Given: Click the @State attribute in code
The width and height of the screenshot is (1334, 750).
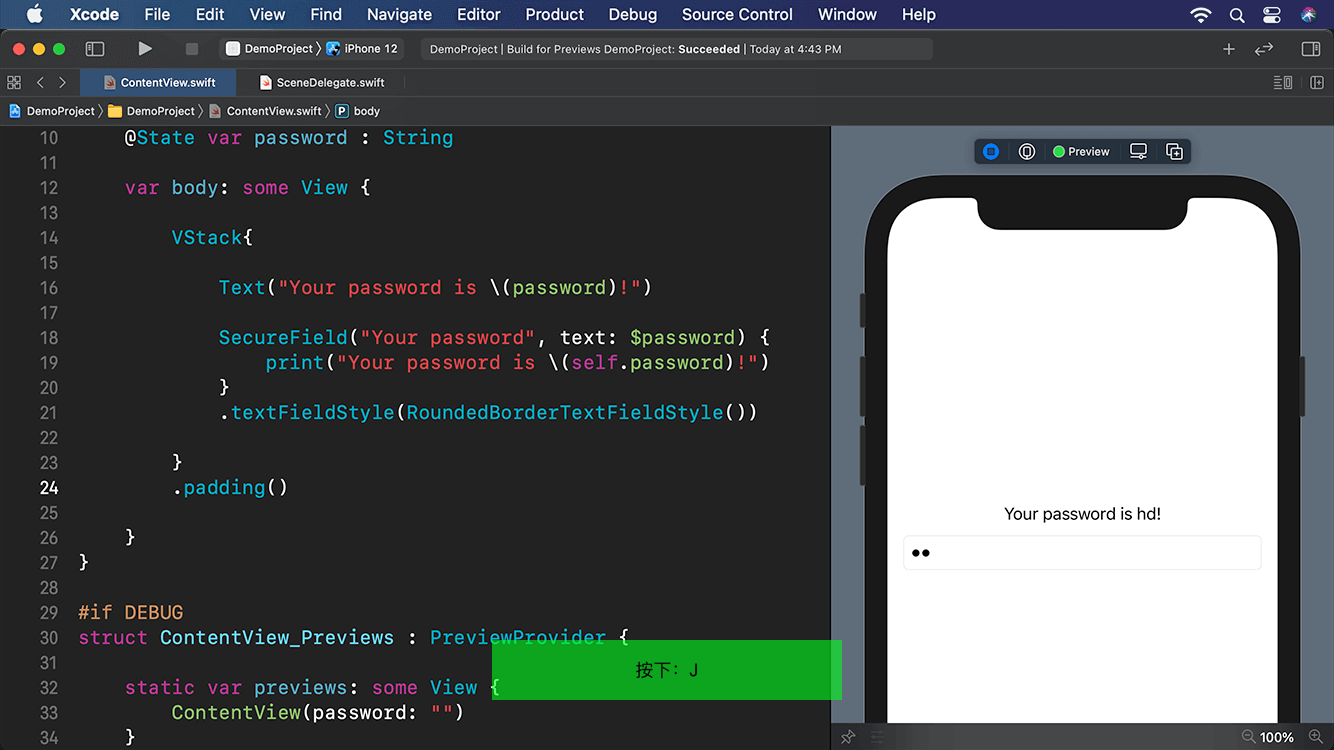Looking at the screenshot, I should pyautogui.click(x=160, y=138).
